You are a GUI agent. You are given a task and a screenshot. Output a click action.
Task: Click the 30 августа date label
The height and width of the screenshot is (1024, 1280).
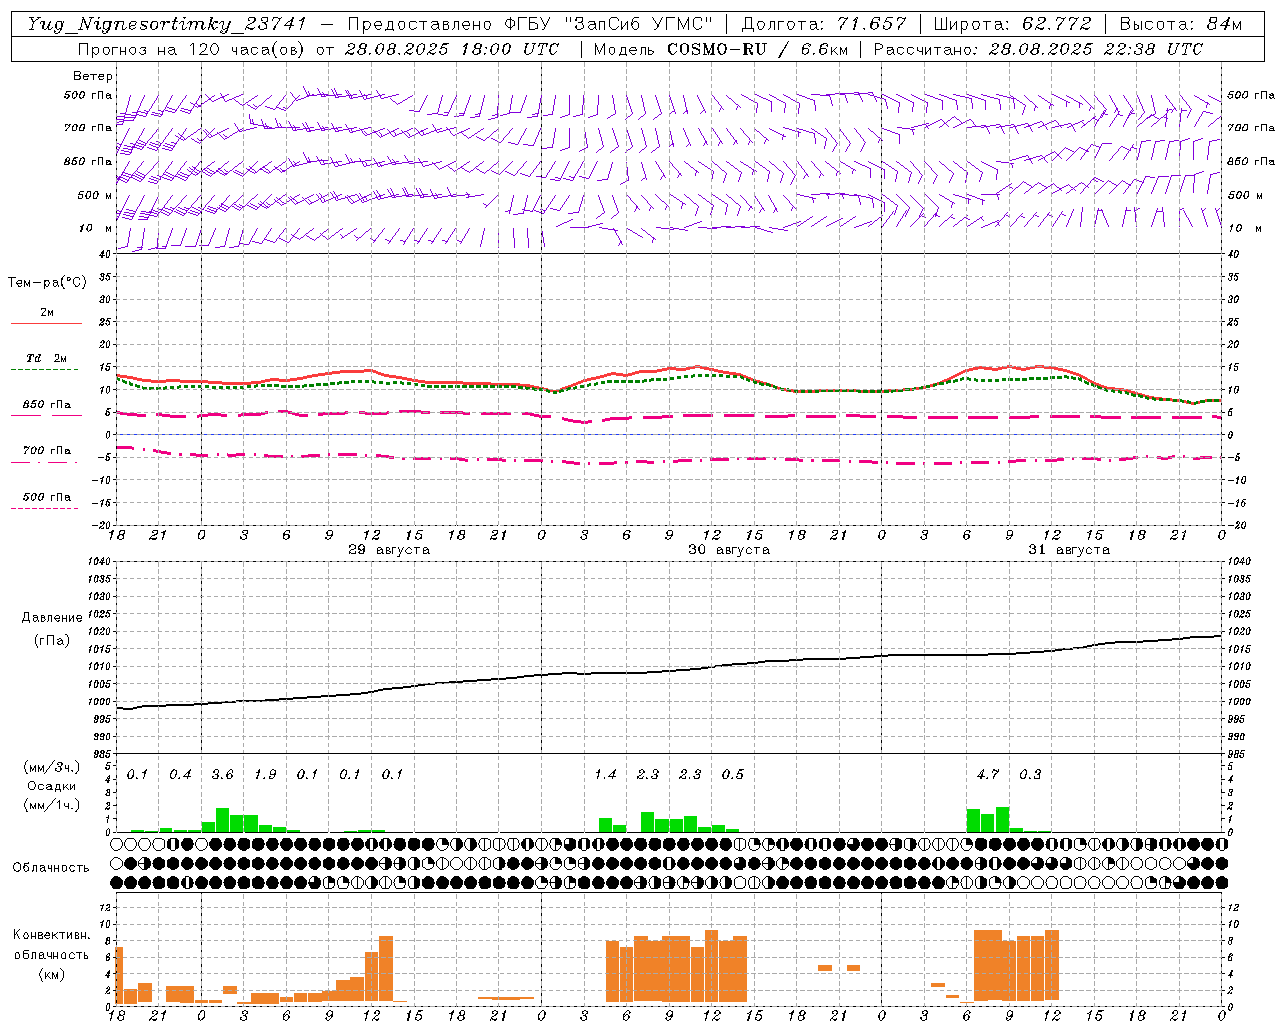(x=729, y=550)
